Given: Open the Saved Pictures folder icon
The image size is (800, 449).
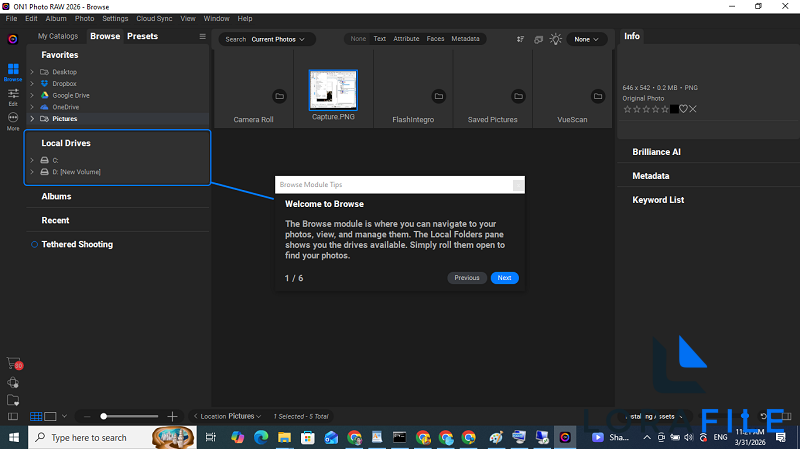Looking at the screenshot, I should pyautogui.click(x=518, y=96).
